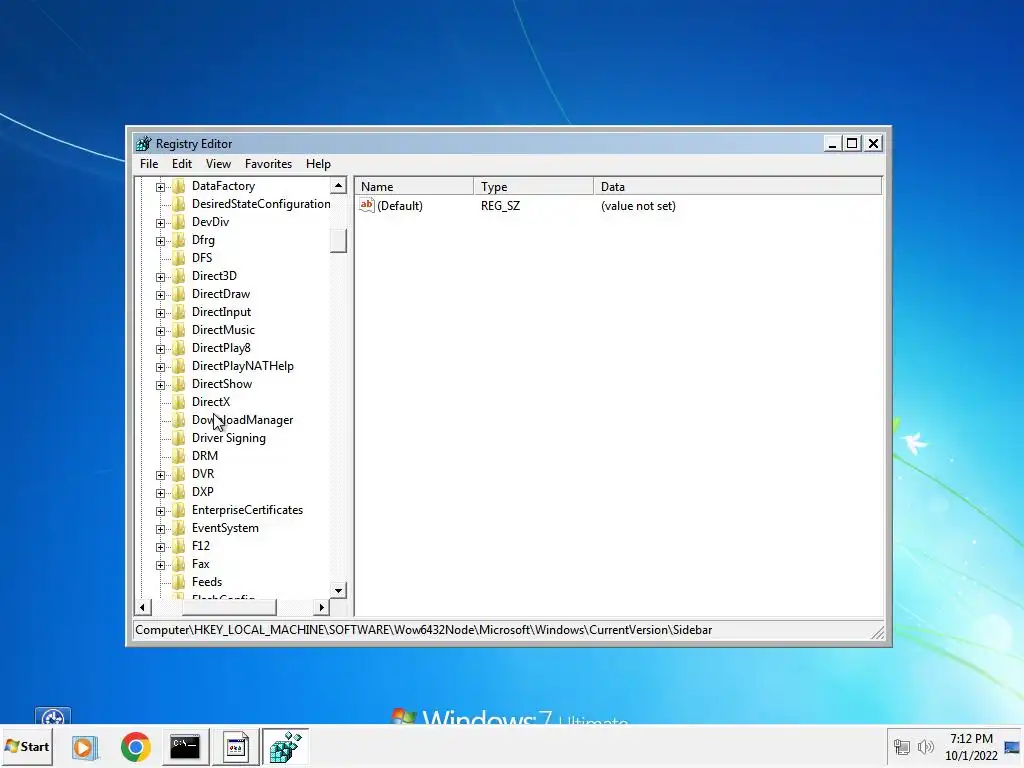Click the volume icon in system tray
1024x768 pixels.
pos(925,746)
